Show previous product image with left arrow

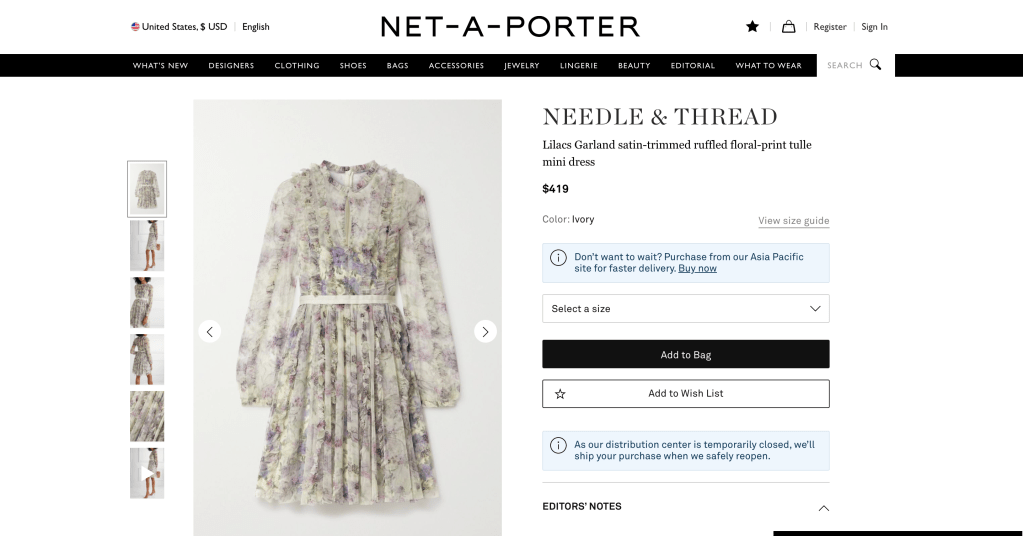[x=209, y=331]
